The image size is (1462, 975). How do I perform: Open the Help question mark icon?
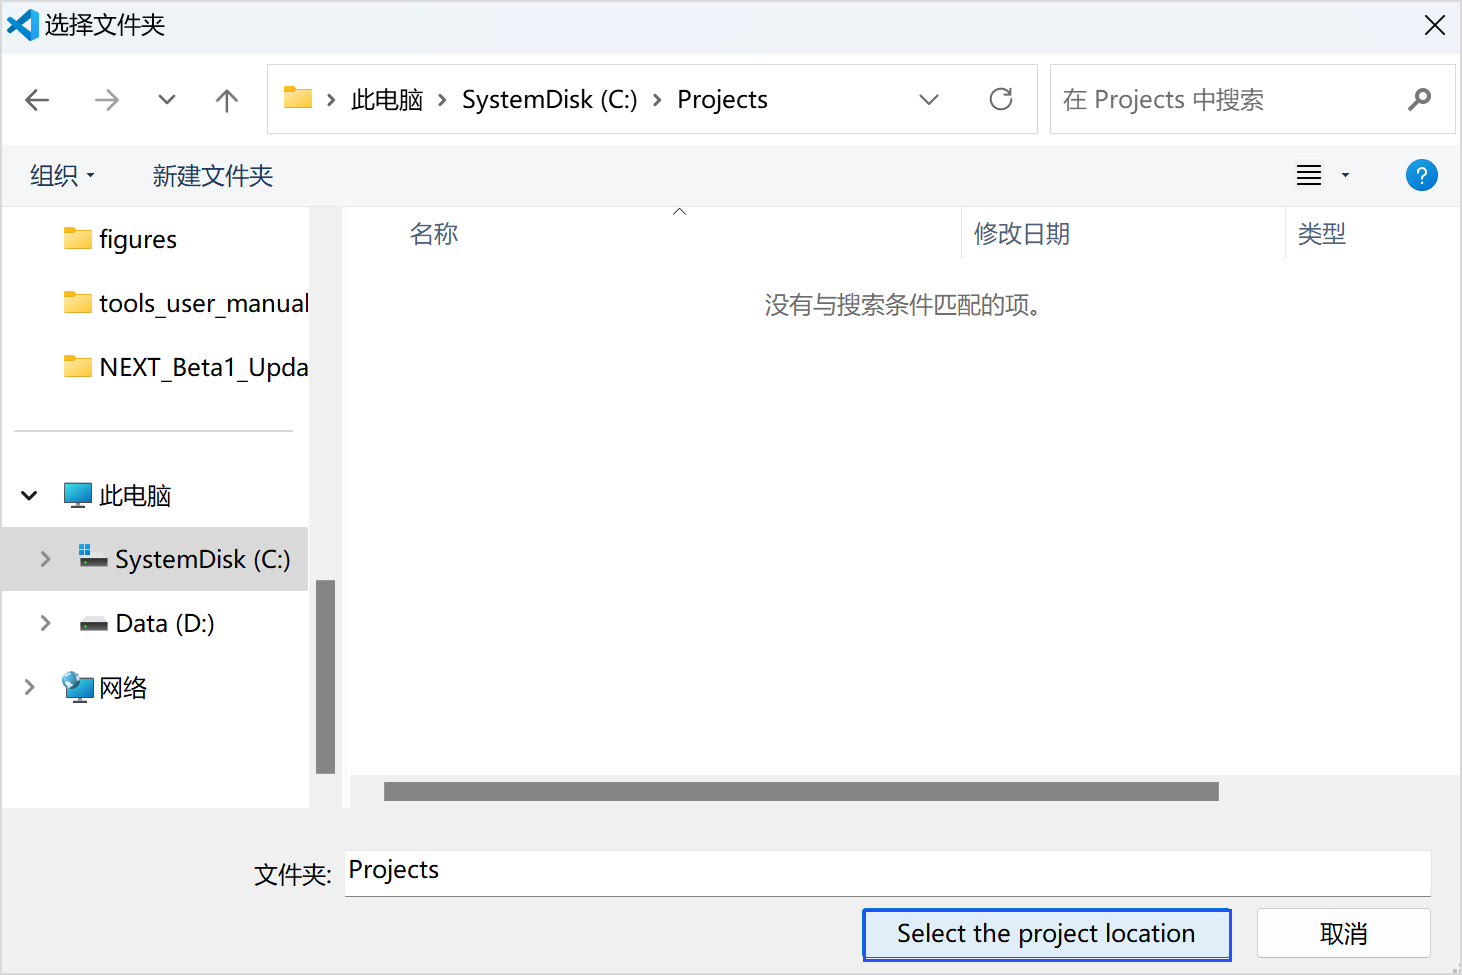coord(1421,175)
